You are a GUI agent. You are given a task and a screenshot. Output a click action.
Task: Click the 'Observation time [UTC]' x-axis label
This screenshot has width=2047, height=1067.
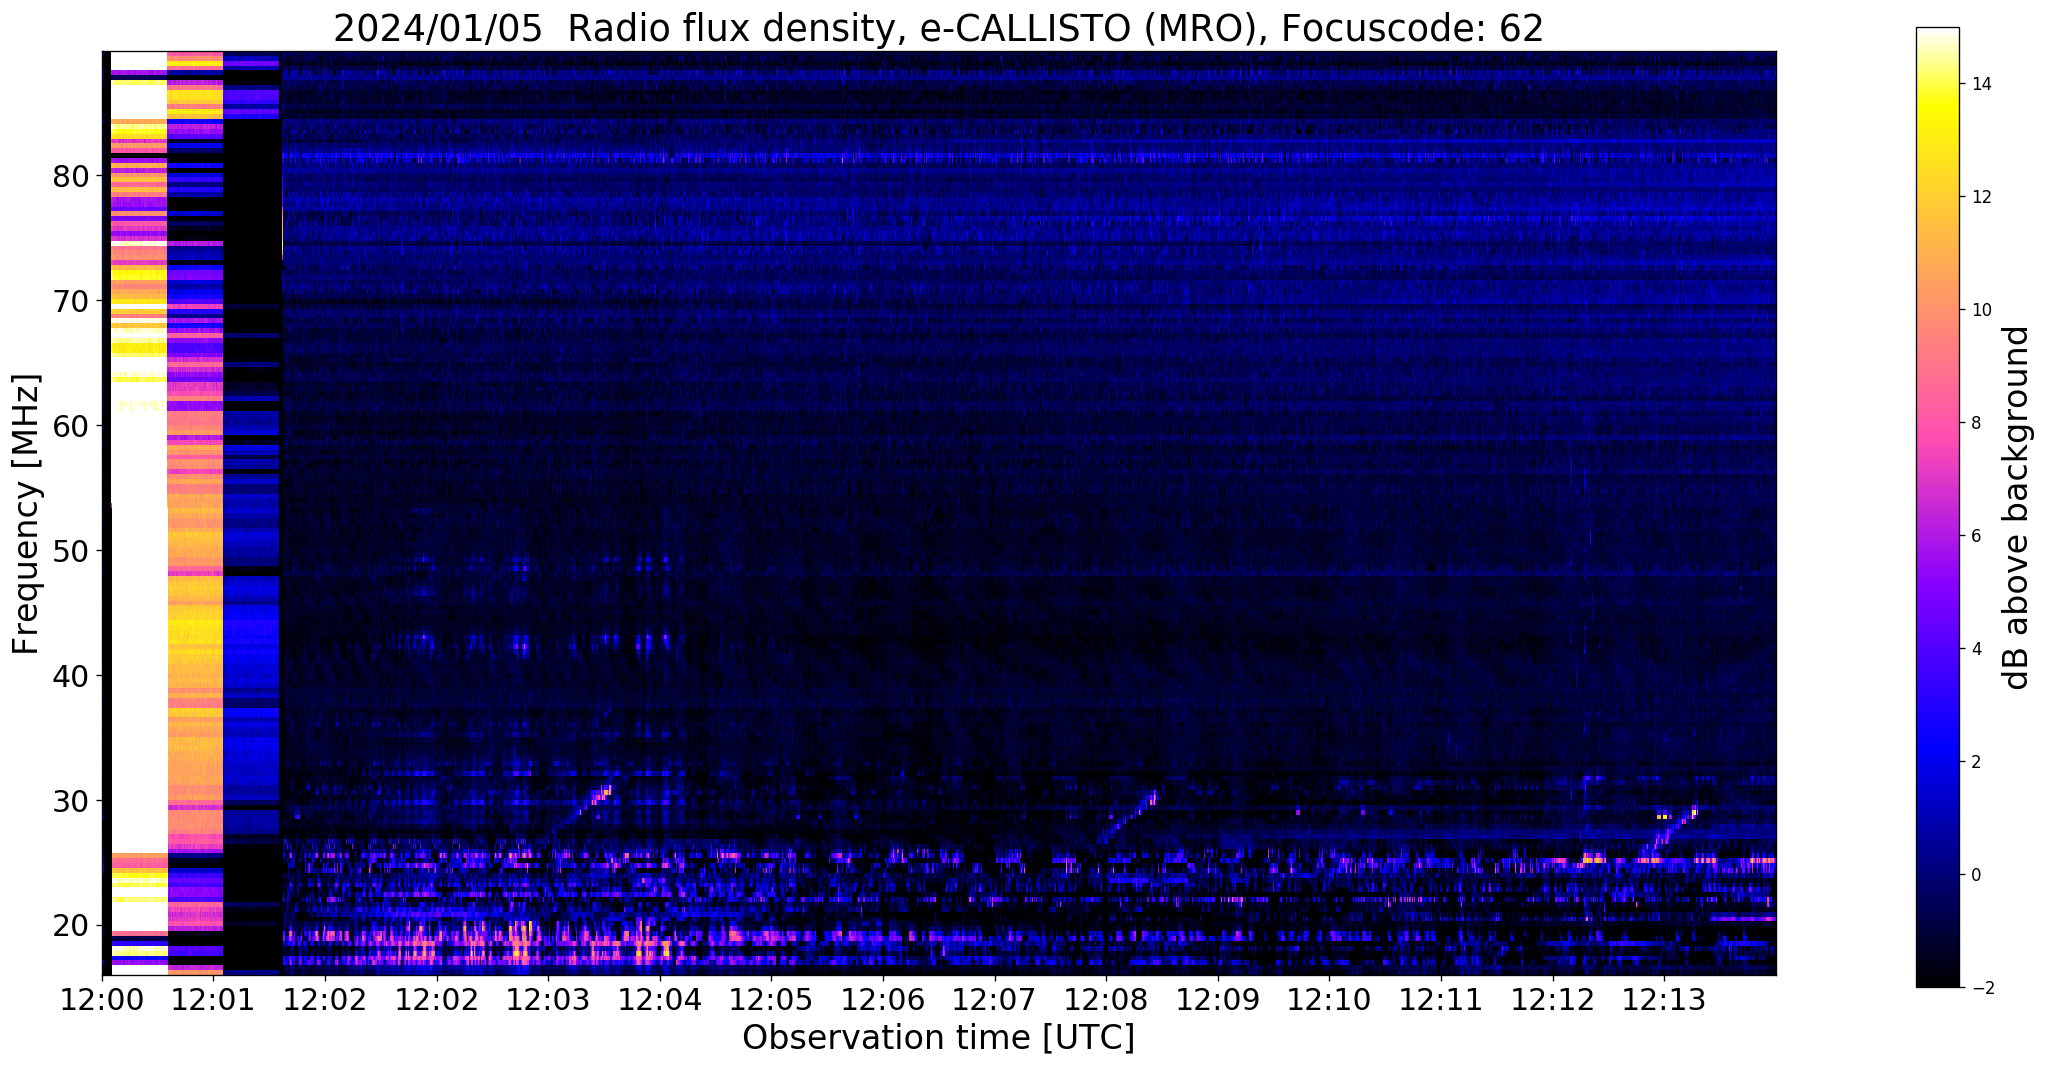pyautogui.click(x=938, y=1037)
